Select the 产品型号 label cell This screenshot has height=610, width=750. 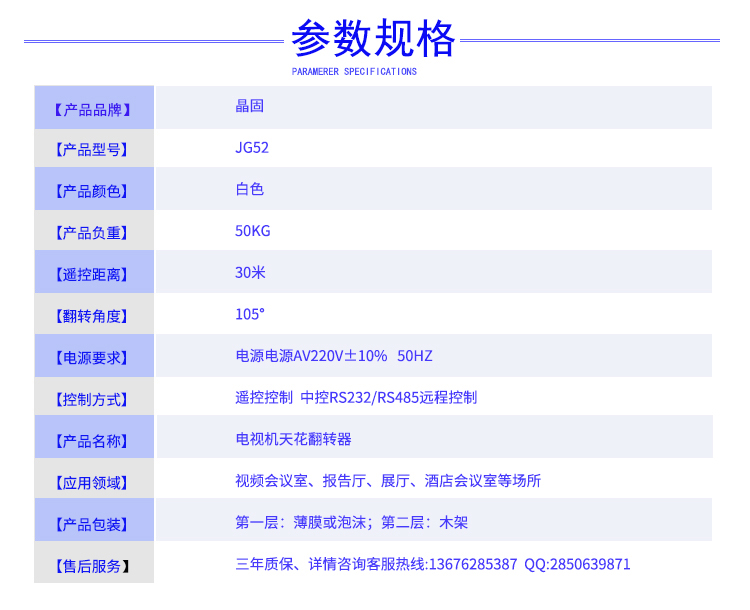point(94,150)
